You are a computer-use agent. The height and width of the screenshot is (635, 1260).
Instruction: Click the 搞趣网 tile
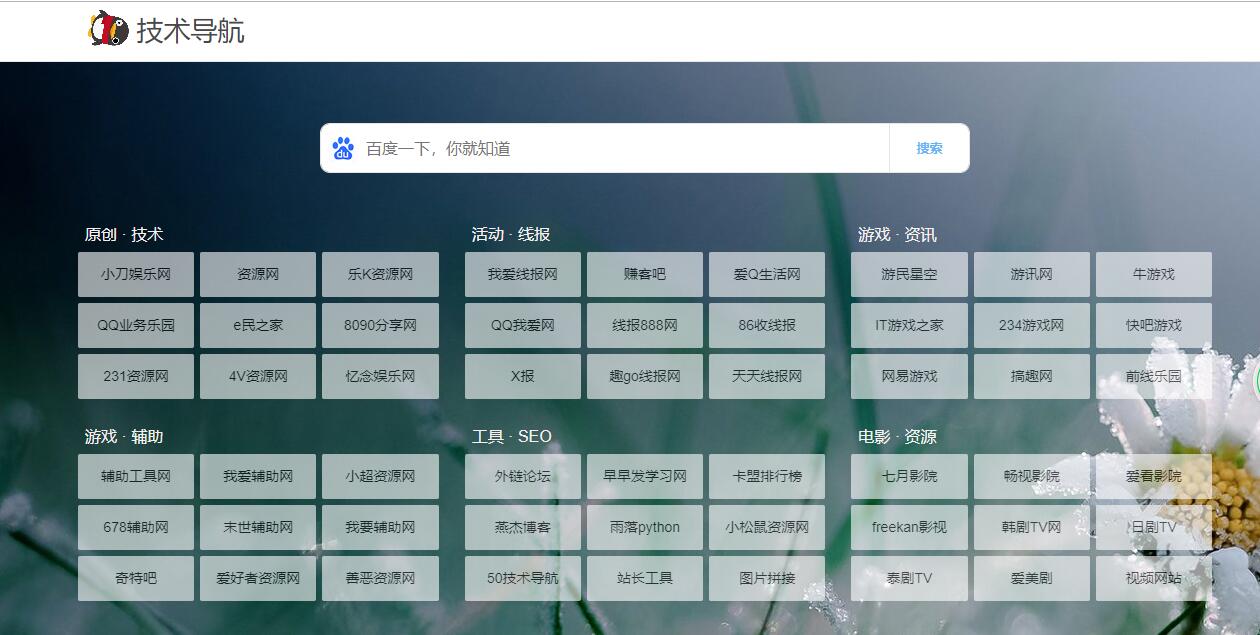tap(1031, 376)
